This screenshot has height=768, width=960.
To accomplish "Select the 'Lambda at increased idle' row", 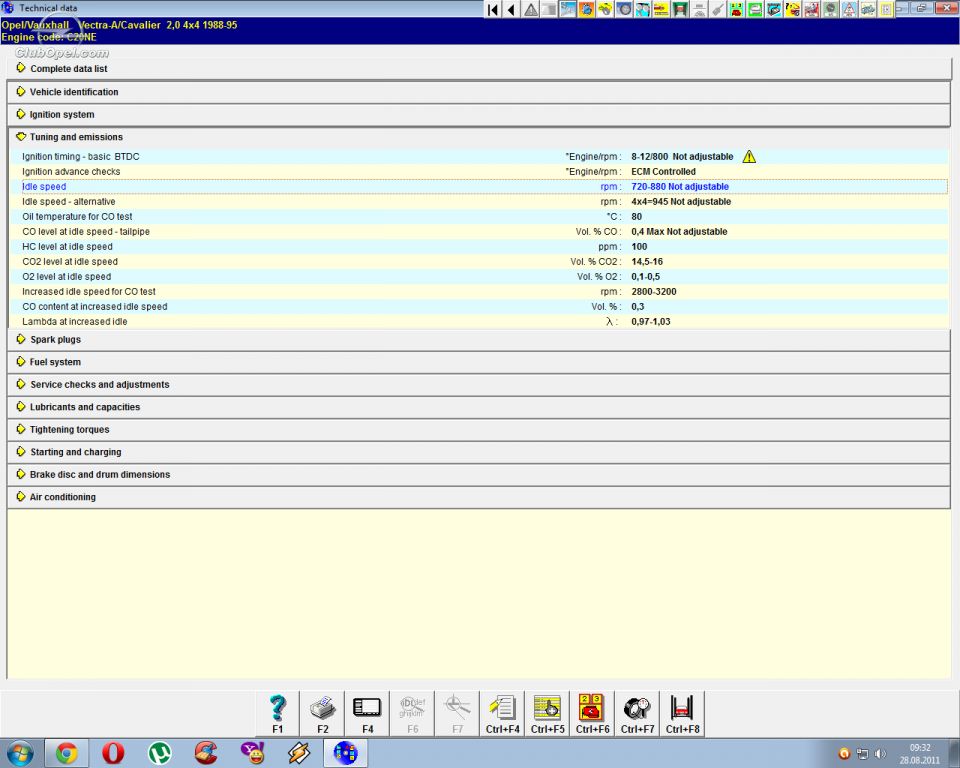I will (480, 322).
